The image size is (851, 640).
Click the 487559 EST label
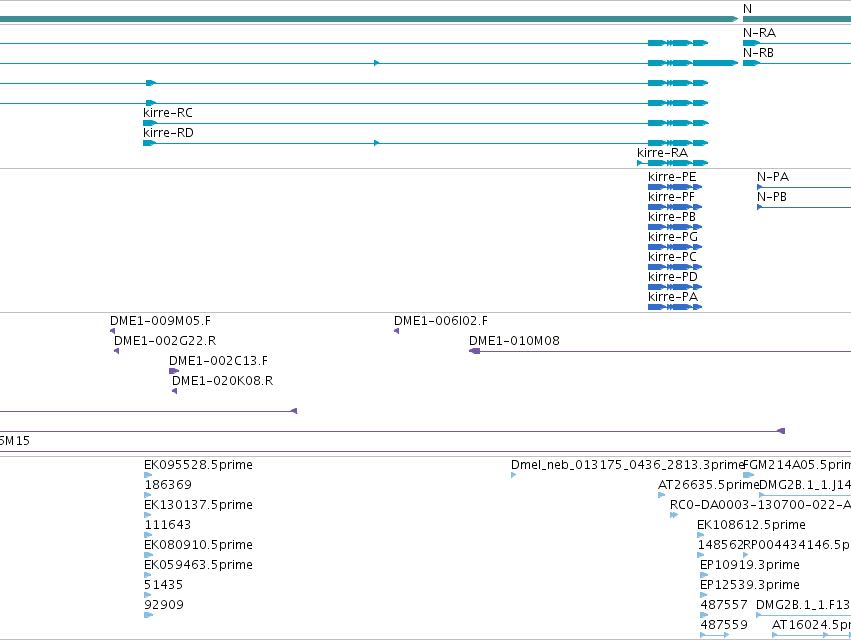click(724, 625)
